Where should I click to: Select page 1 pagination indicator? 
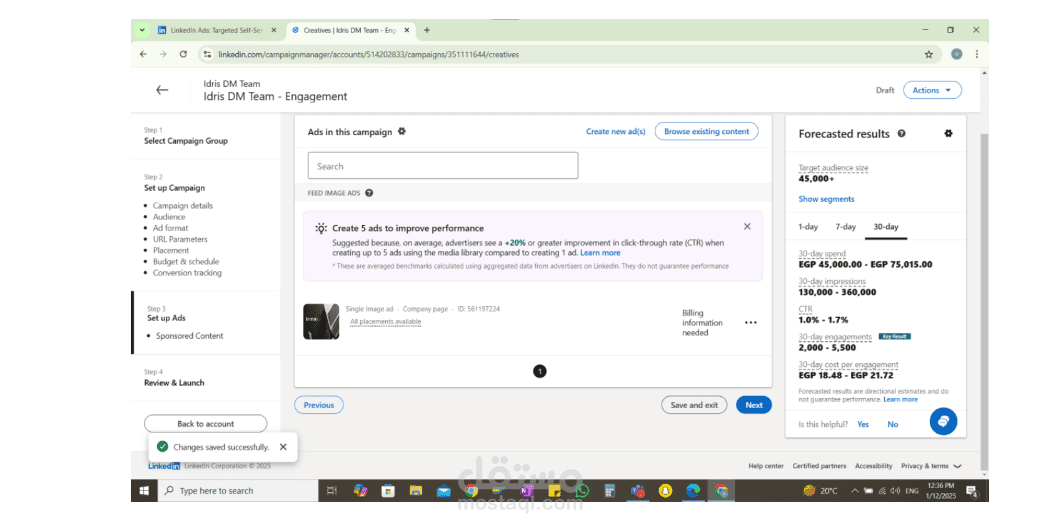tap(540, 371)
